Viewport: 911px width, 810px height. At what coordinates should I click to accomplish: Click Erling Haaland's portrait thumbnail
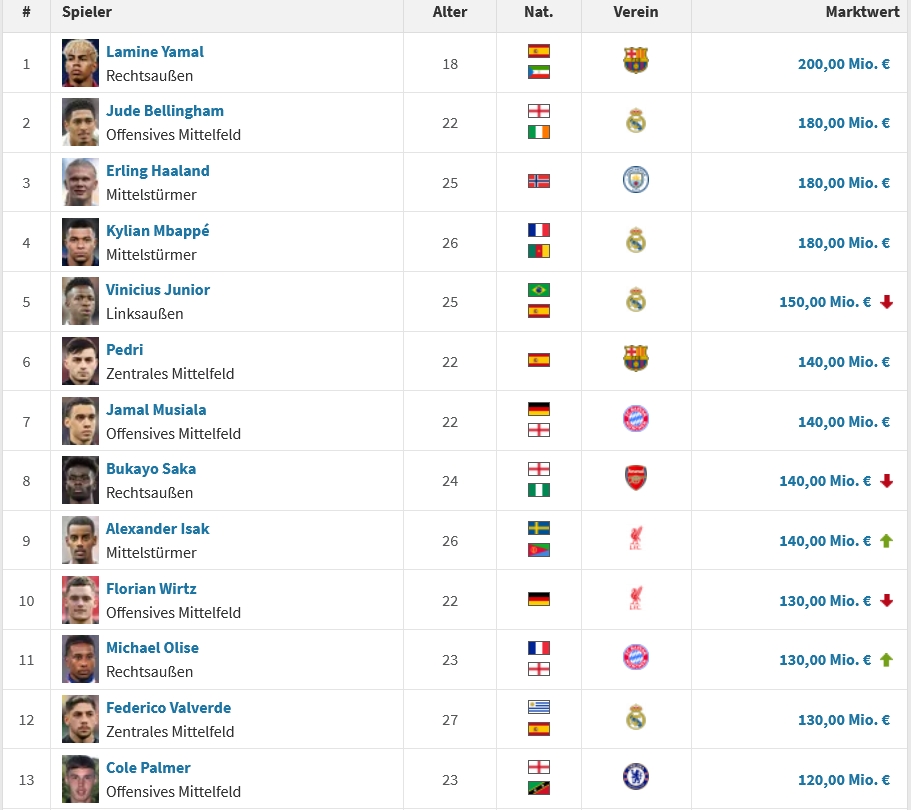(x=80, y=182)
